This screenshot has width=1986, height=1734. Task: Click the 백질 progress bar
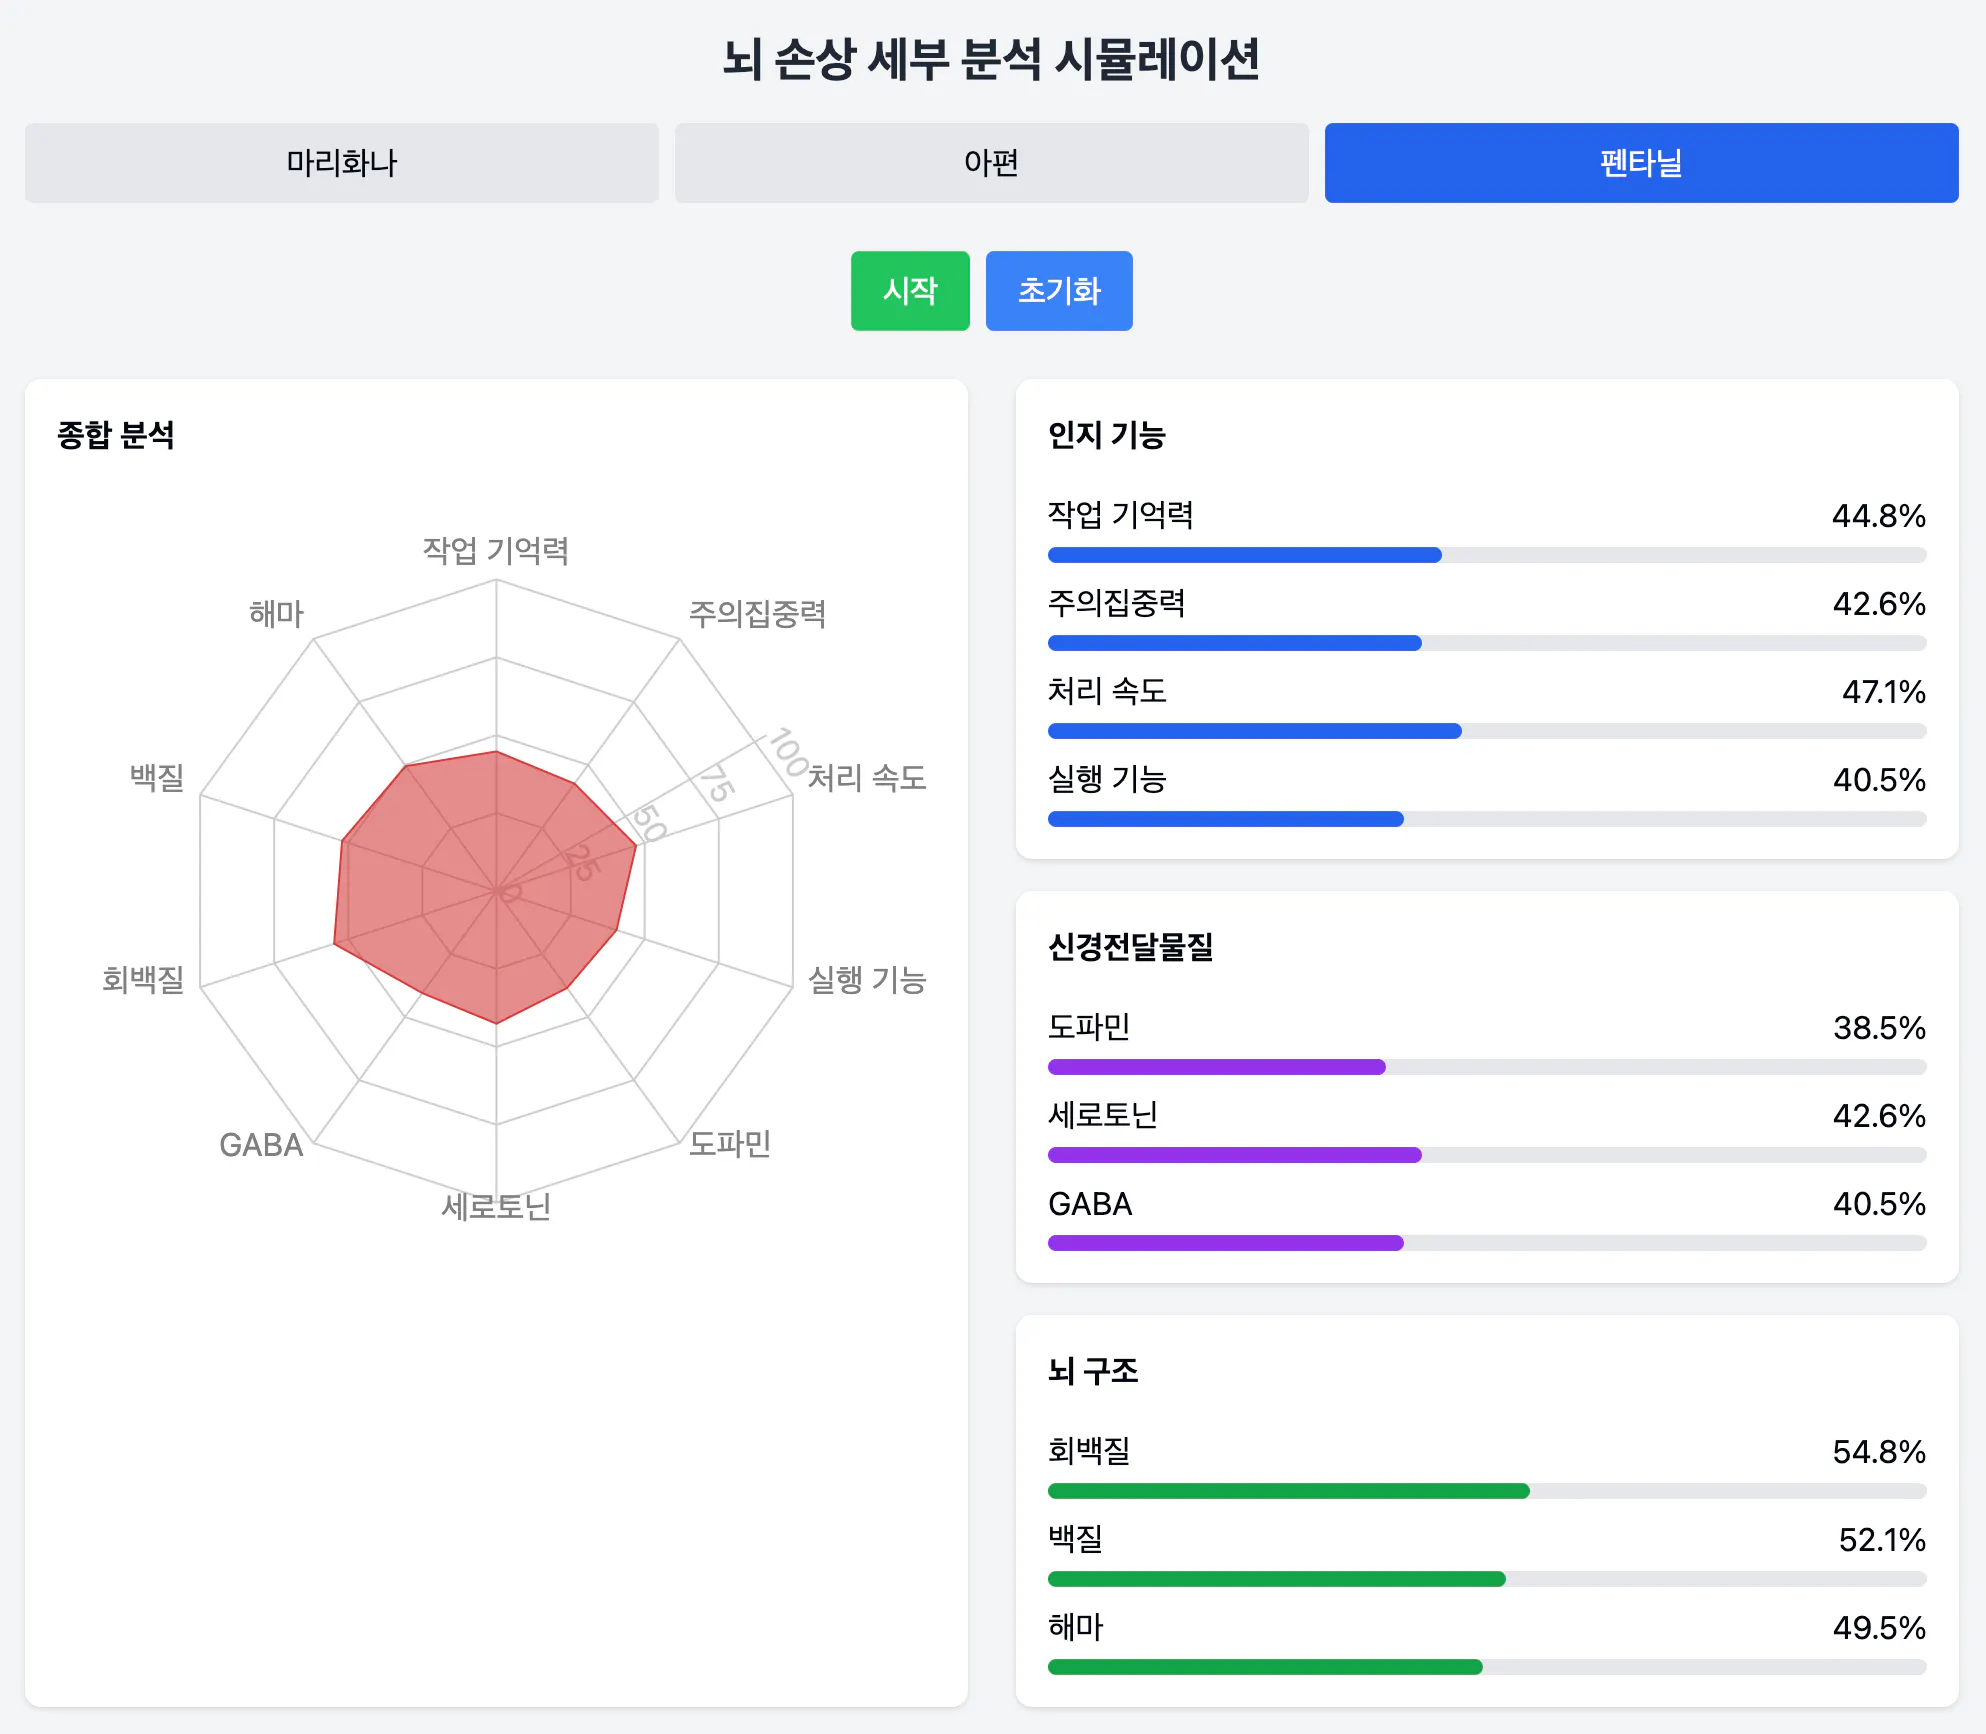tap(1486, 1578)
